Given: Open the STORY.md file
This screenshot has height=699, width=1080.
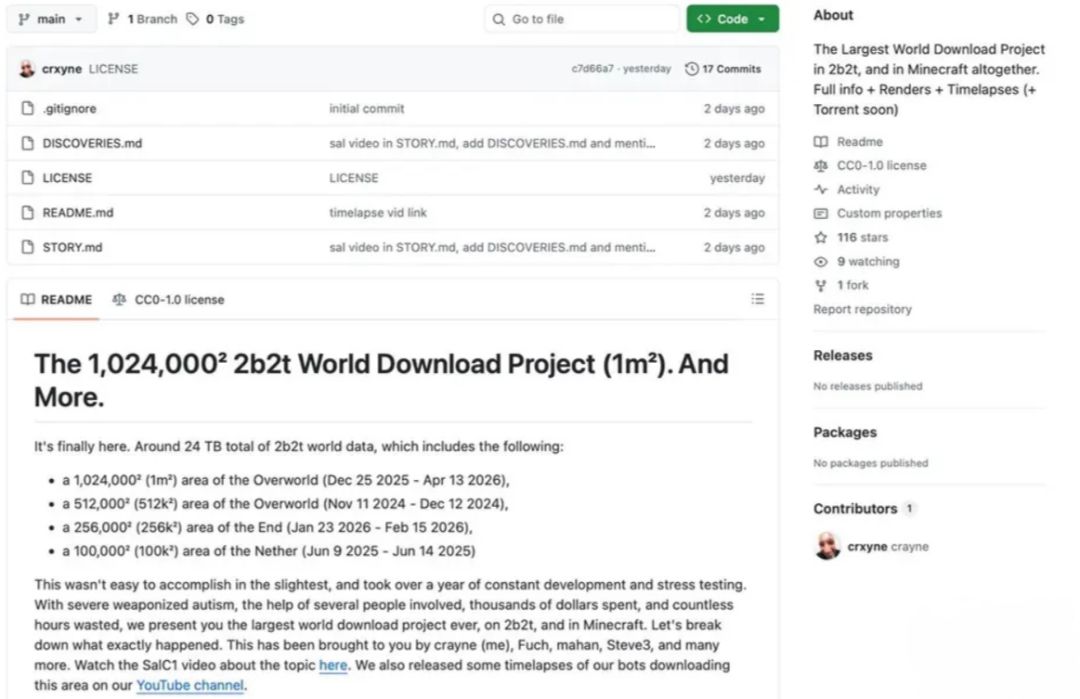Looking at the screenshot, I should (72, 247).
